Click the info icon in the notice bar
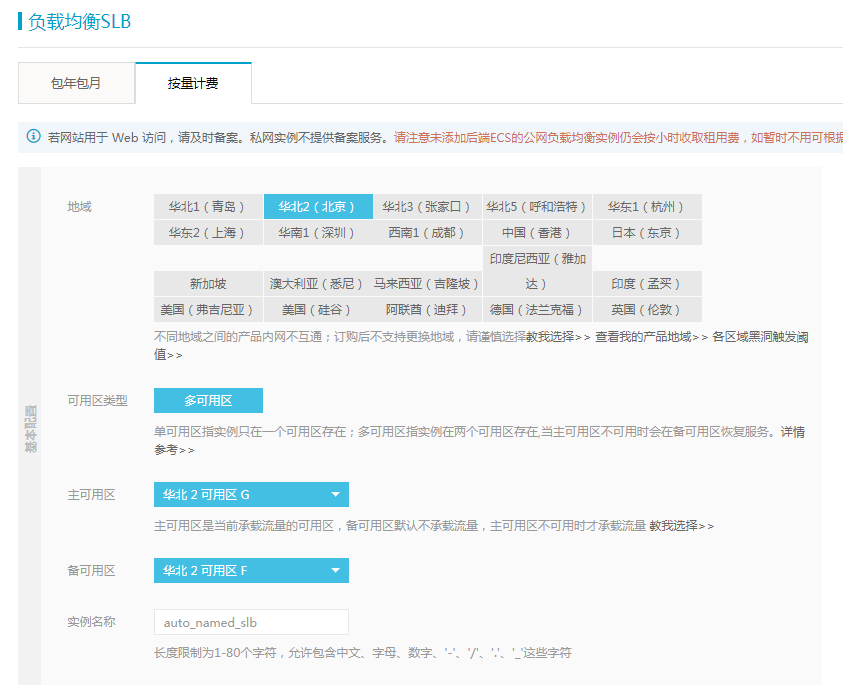 (x=33, y=137)
